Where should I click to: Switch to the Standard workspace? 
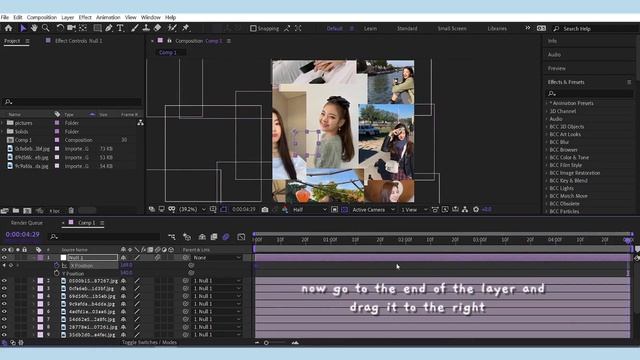coord(407,29)
